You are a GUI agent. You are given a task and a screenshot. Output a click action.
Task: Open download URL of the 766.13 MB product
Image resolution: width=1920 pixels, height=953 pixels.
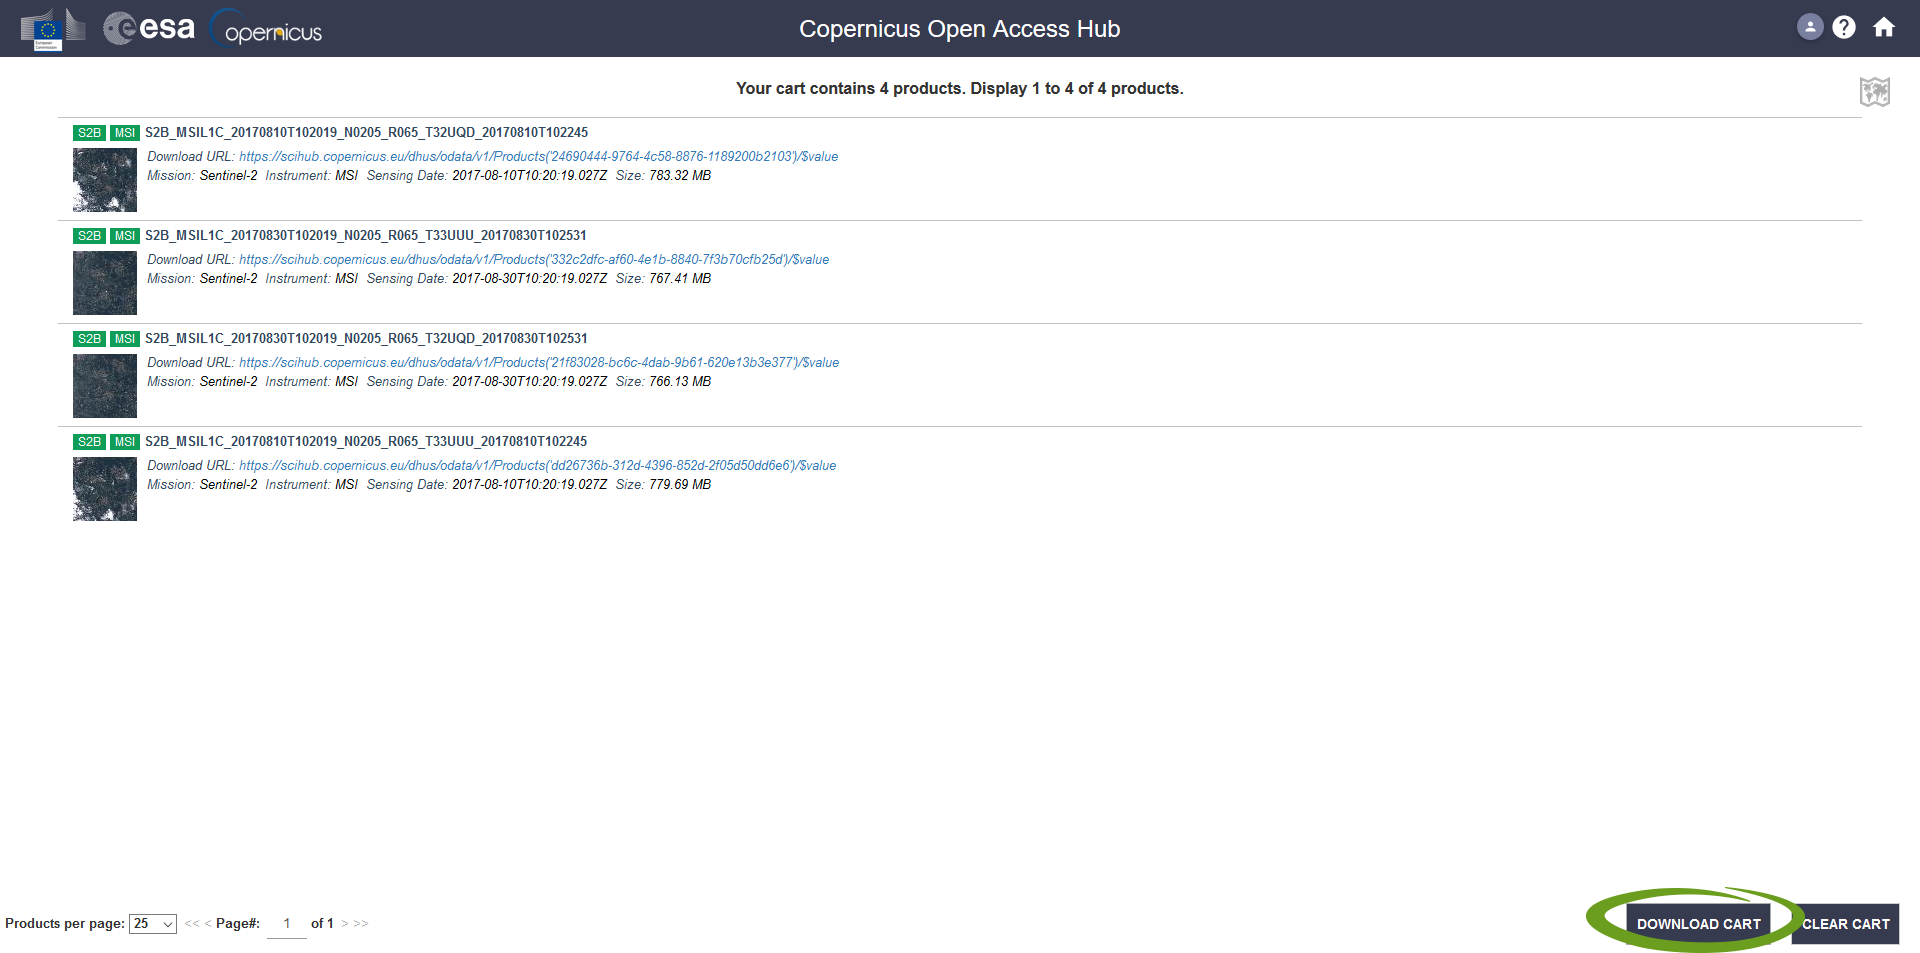tap(538, 363)
